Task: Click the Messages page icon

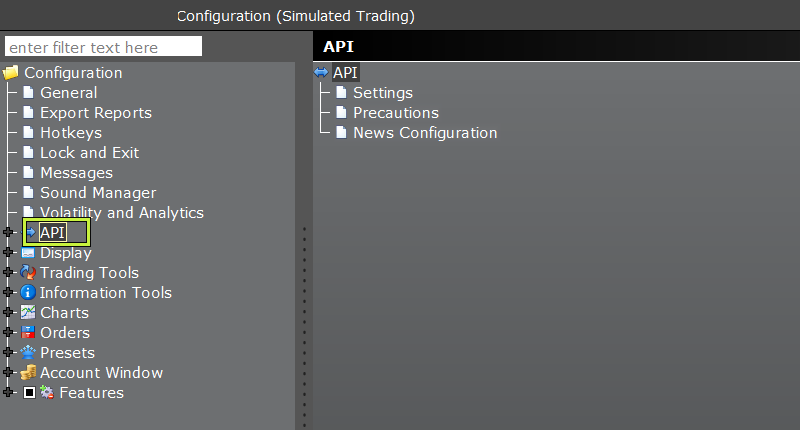Action: coord(29,172)
